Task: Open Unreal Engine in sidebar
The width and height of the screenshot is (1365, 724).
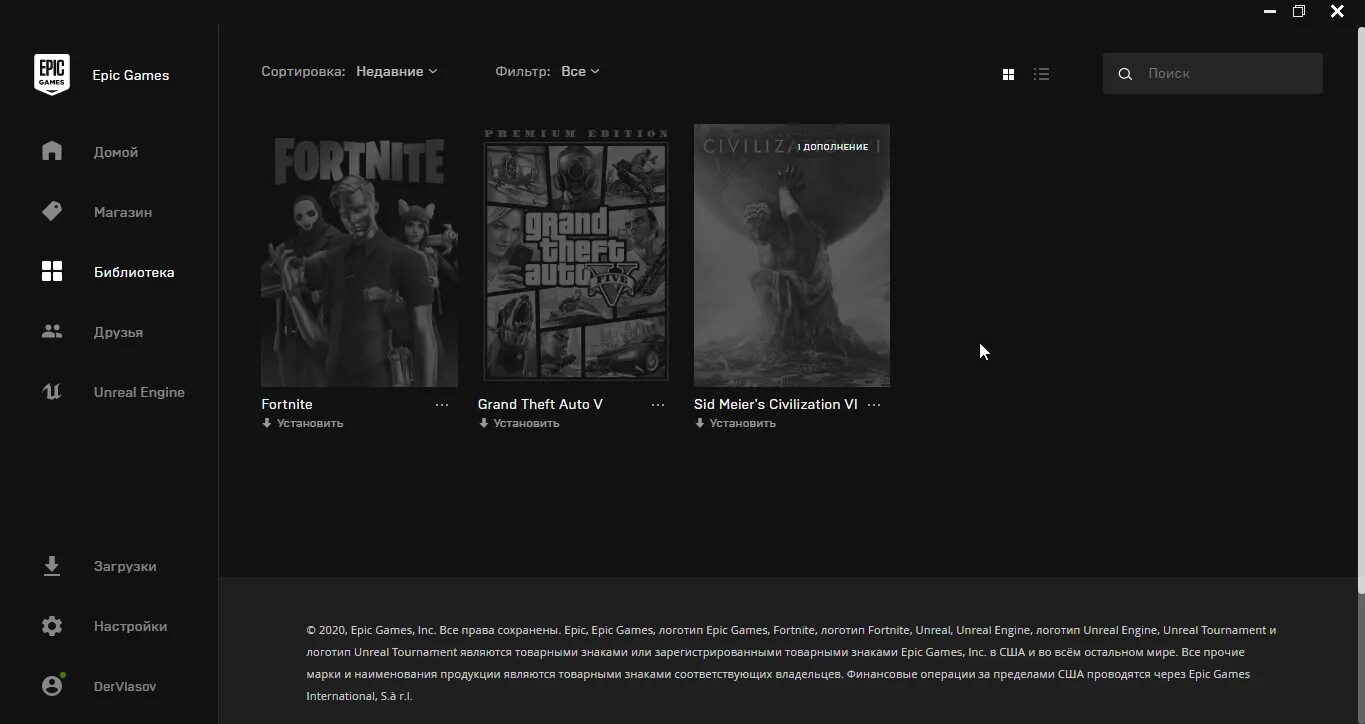Action: click(139, 392)
